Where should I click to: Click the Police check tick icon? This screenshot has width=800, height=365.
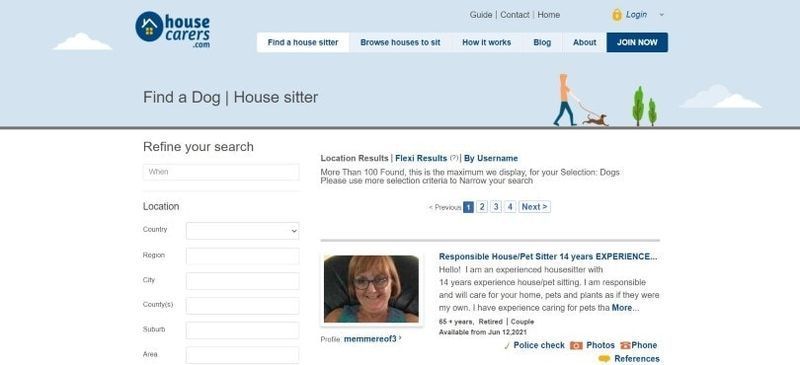507,346
